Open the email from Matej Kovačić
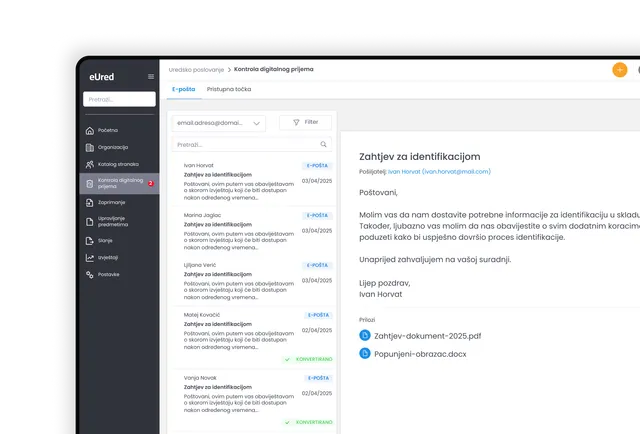 pyautogui.click(x=254, y=337)
